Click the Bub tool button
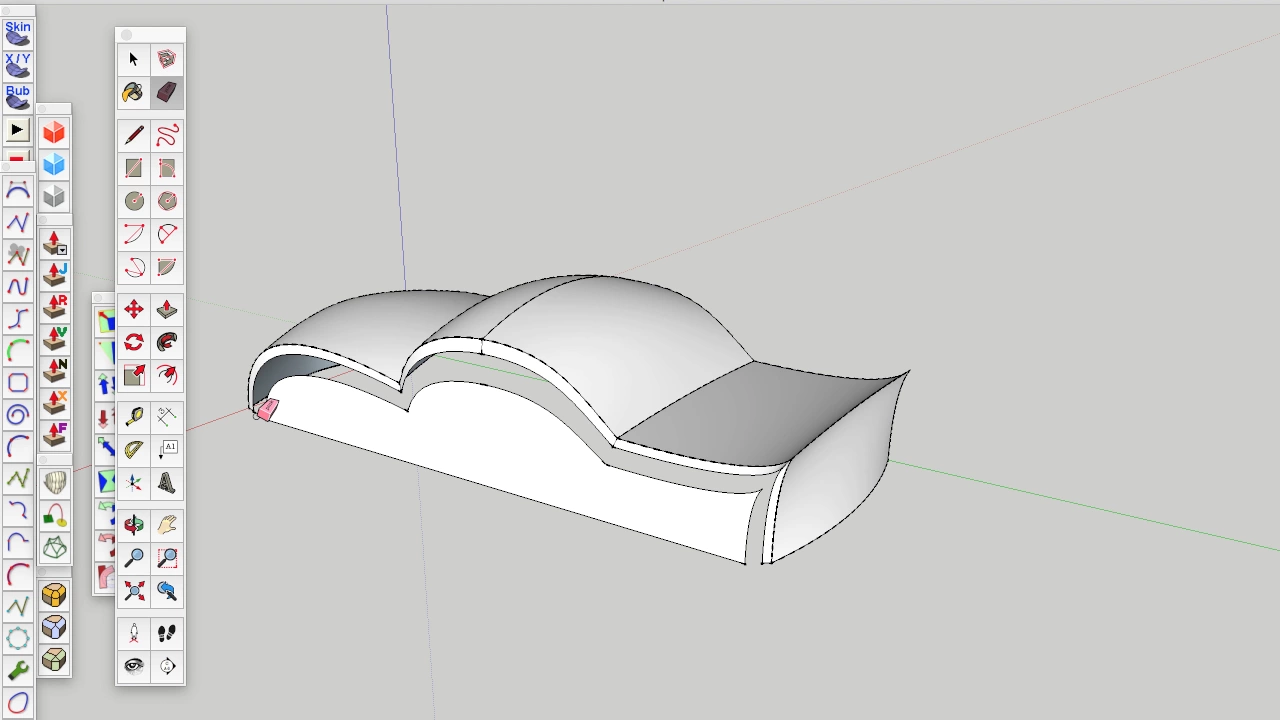Screen dimensions: 1280x720 (18, 97)
